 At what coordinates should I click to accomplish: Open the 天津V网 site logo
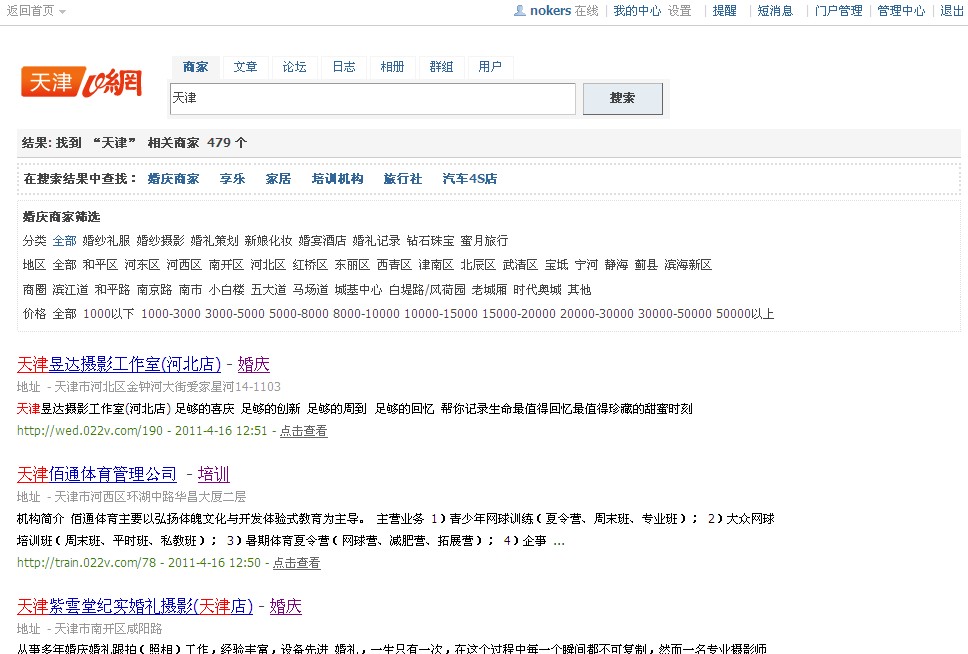pyautogui.click(x=81, y=82)
